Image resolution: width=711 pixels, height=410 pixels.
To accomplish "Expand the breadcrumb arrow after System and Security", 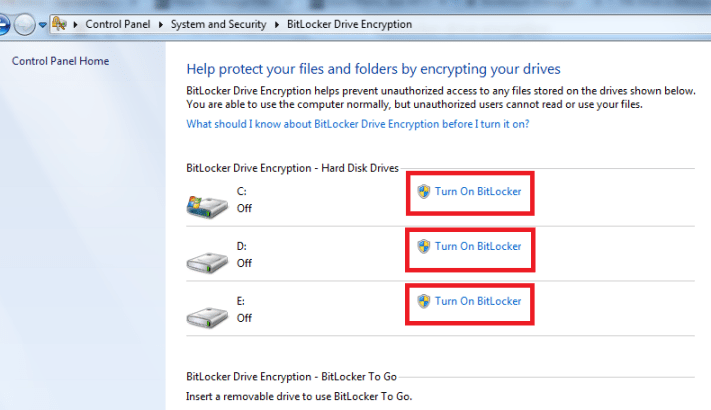I will [277, 25].
